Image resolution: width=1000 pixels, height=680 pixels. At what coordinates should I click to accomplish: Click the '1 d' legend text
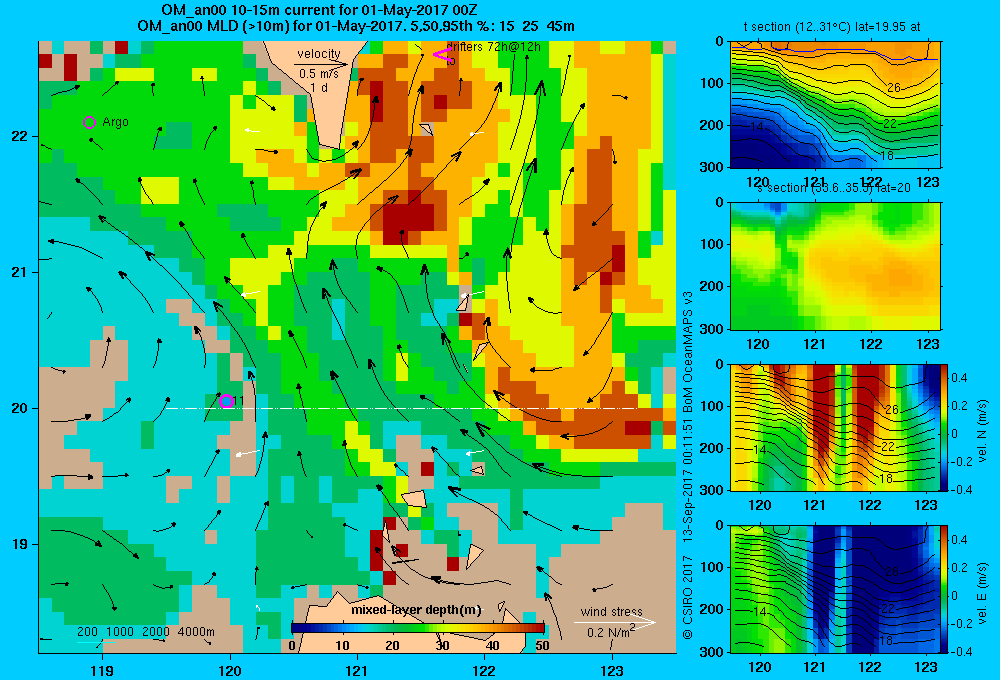pos(320,87)
